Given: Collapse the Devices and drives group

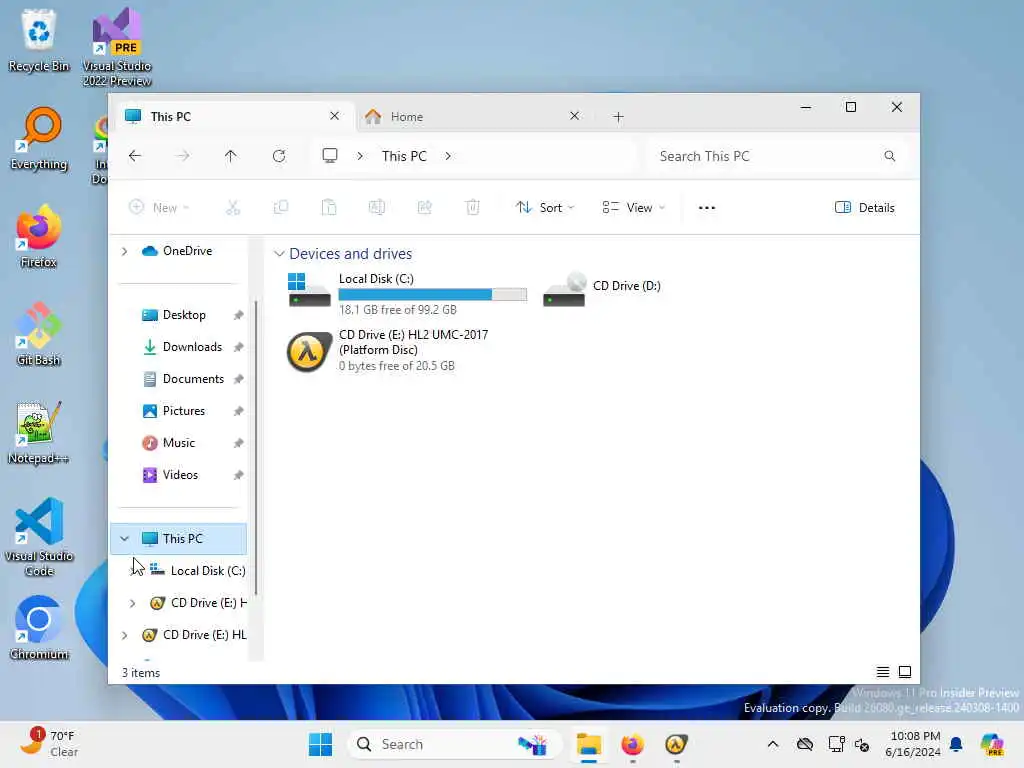Looking at the screenshot, I should pyautogui.click(x=279, y=253).
